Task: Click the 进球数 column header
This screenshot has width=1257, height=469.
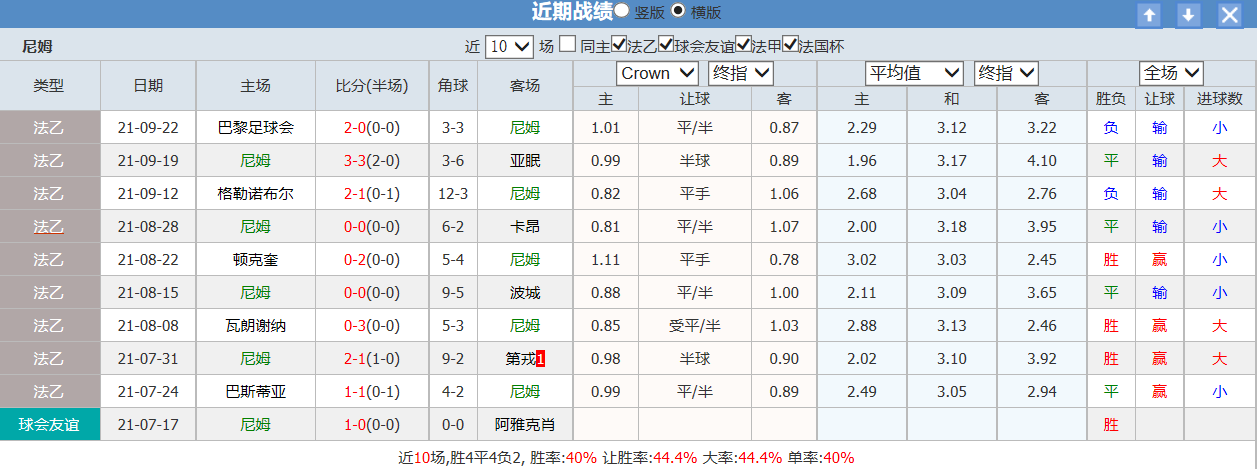Action: [1220, 99]
